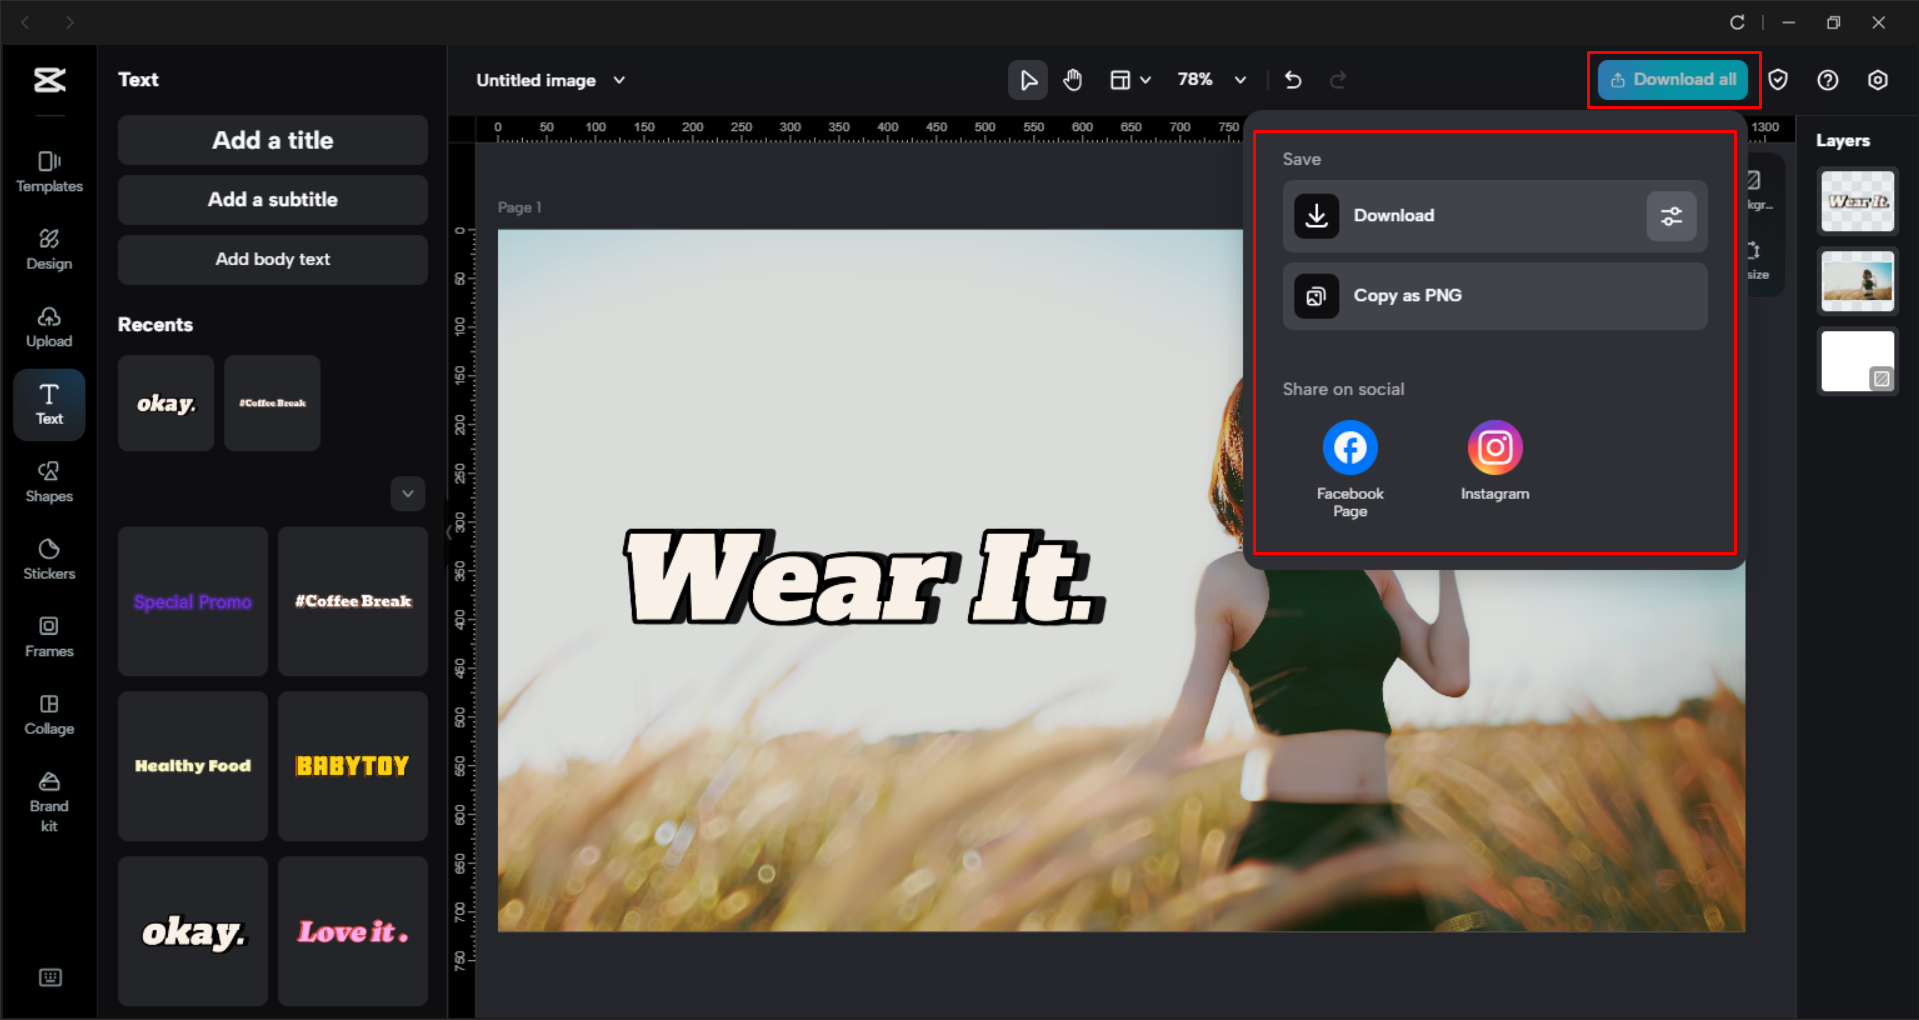Open the Templates panel
Viewport: 1919px width, 1020px height.
point(48,172)
